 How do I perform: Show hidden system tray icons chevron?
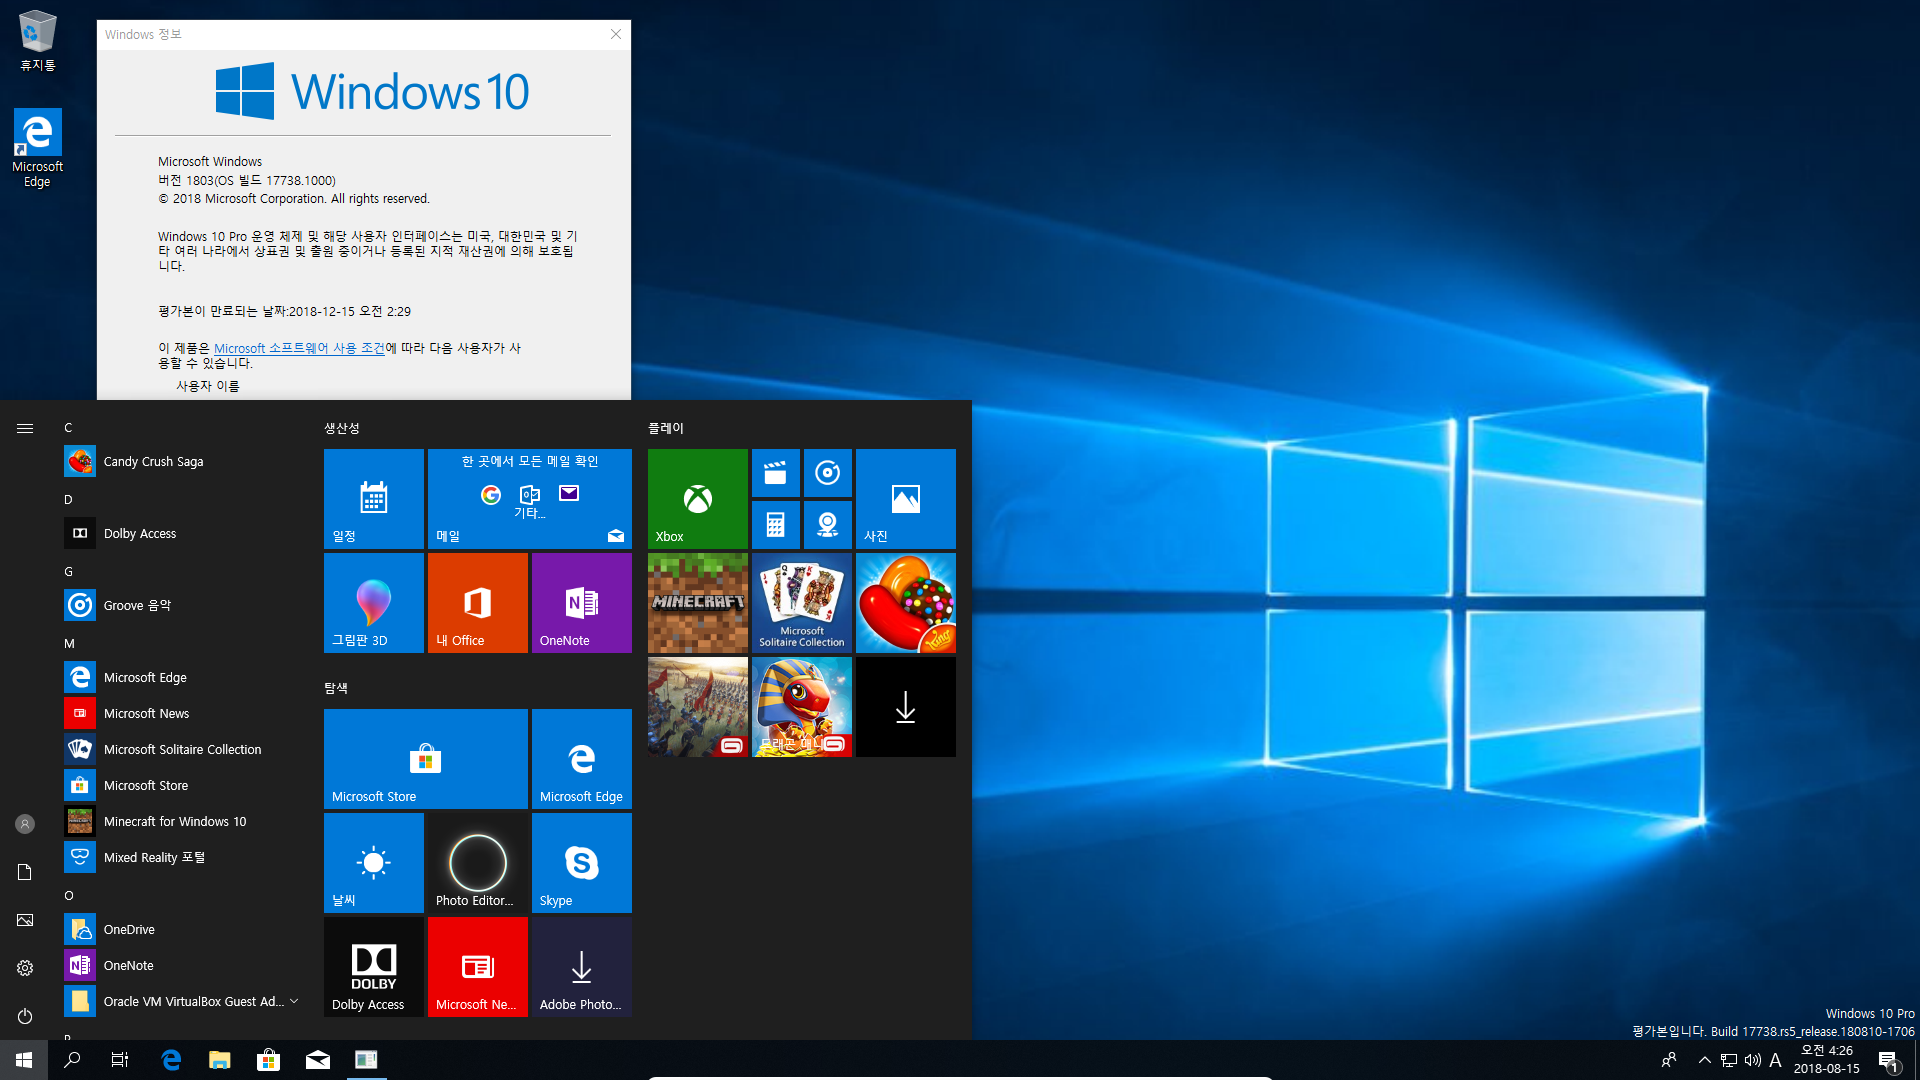1704,1060
